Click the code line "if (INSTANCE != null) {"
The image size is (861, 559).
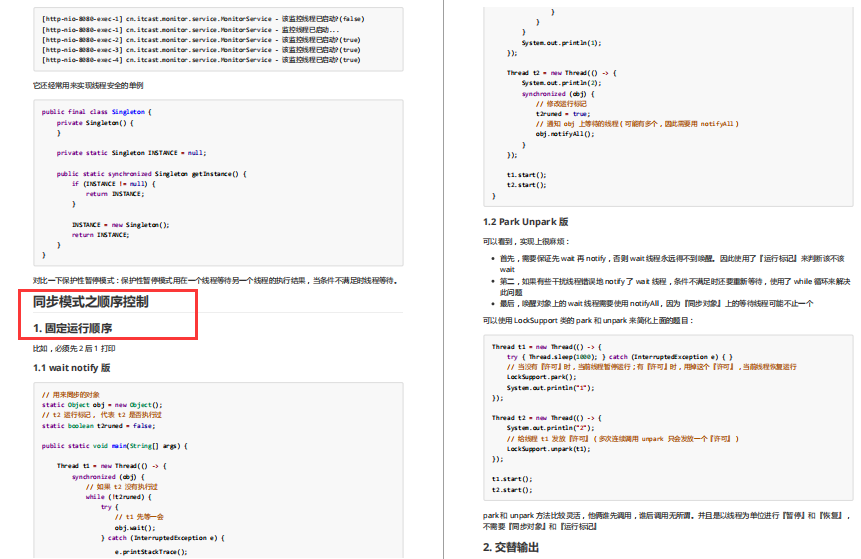tap(114, 184)
